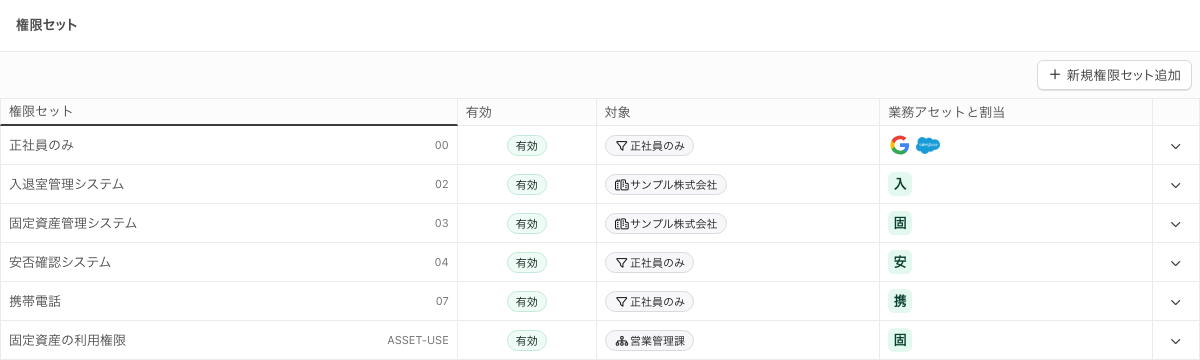Click the 営業管理課 target tag
This screenshot has height=360, width=1200.
tap(649, 341)
